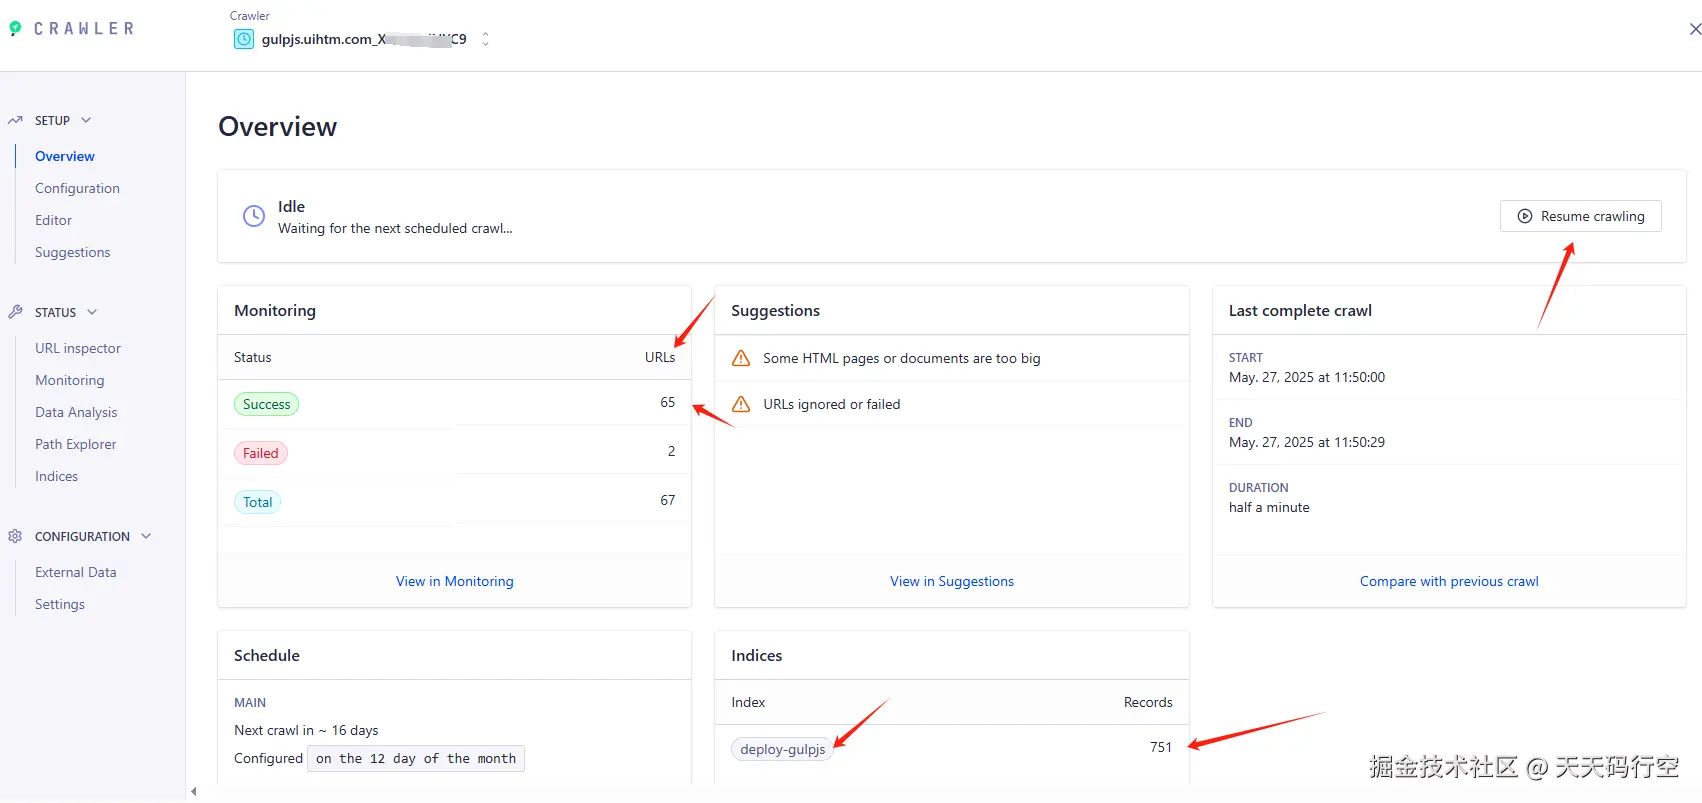The width and height of the screenshot is (1702, 803).
Task: Select the Editor sidebar item
Action: click(54, 220)
